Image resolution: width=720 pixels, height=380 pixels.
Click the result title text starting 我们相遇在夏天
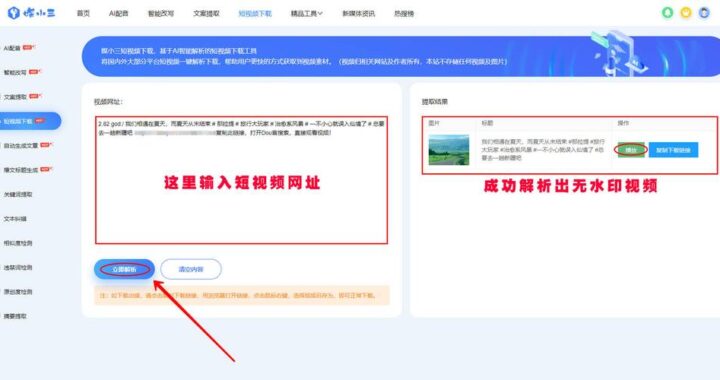coord(543,150)
